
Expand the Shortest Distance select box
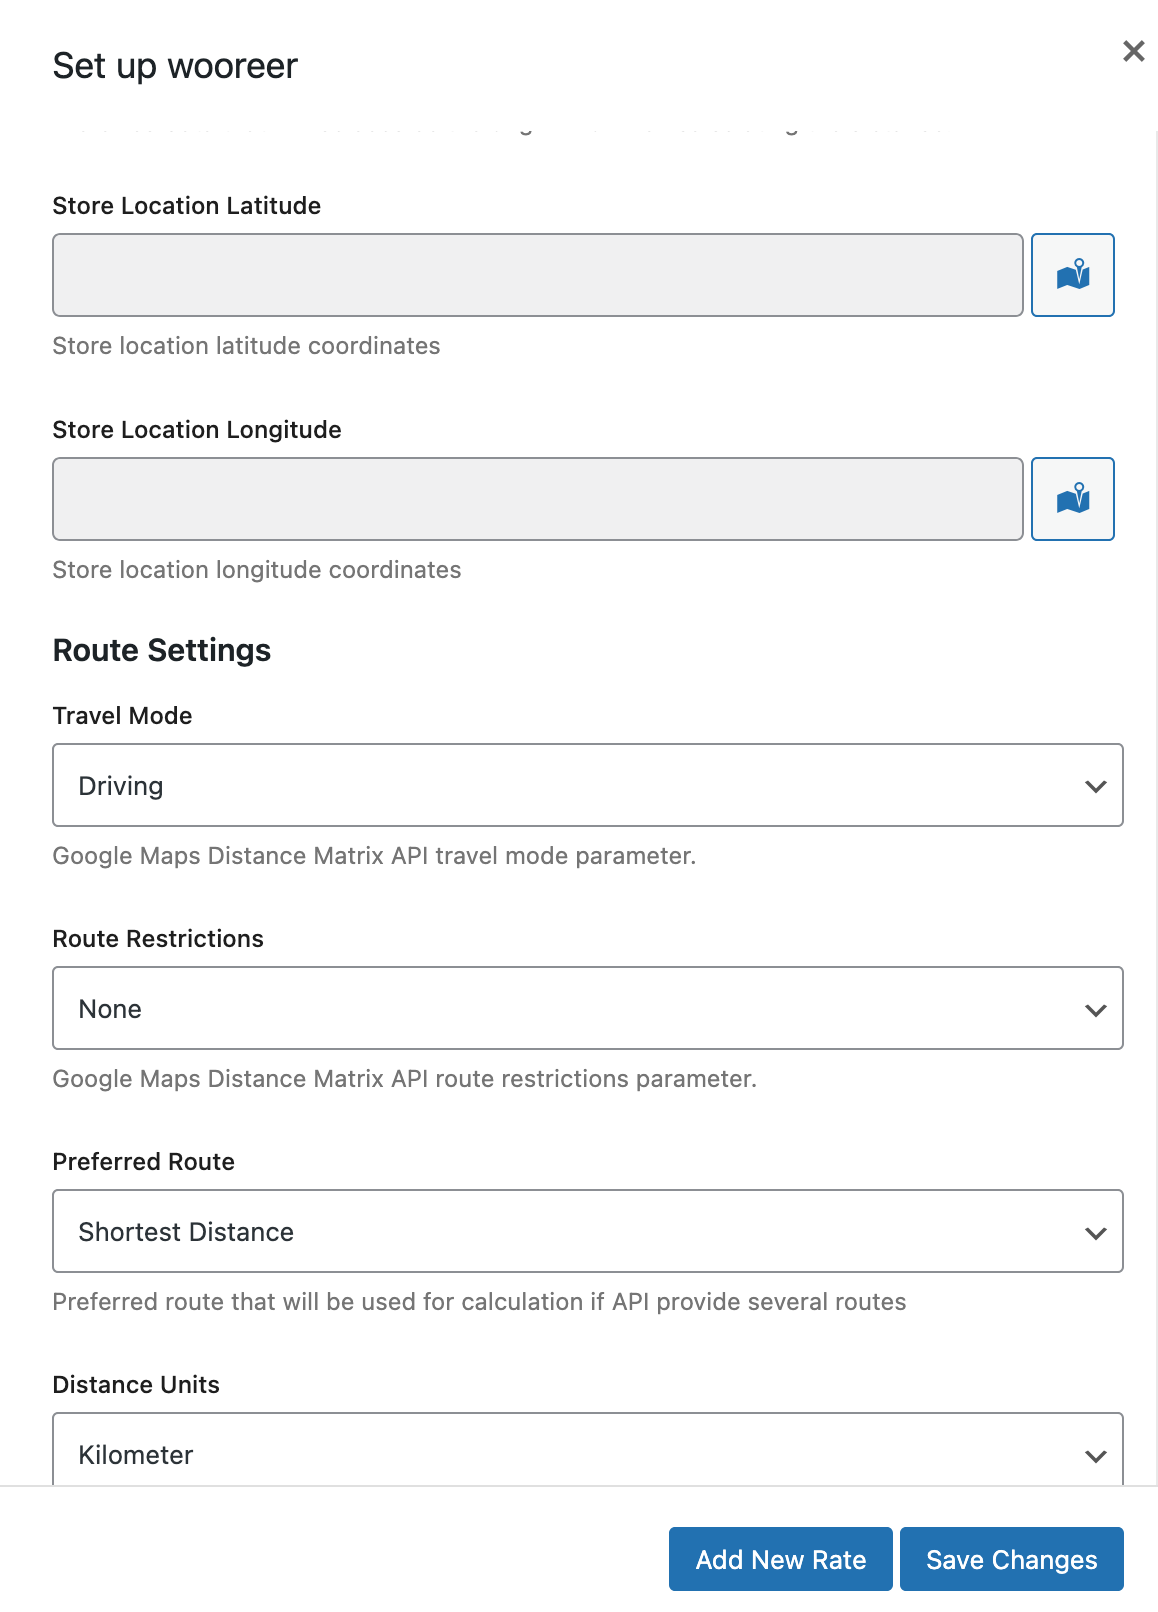click(560, 1232)
